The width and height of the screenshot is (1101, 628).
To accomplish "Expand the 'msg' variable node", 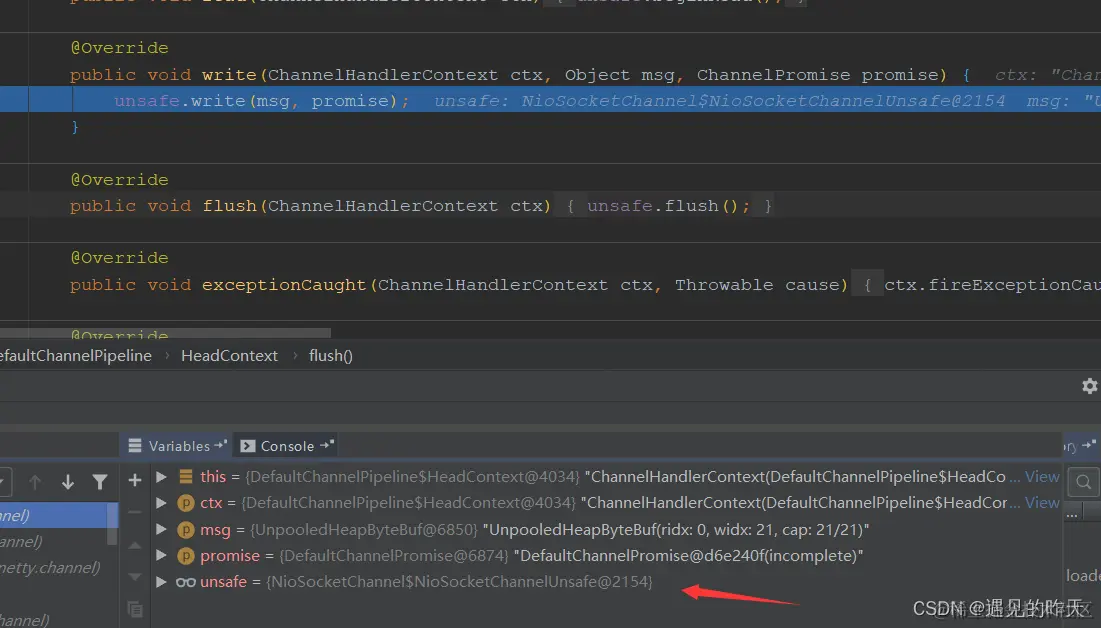I will click(161, 530).
